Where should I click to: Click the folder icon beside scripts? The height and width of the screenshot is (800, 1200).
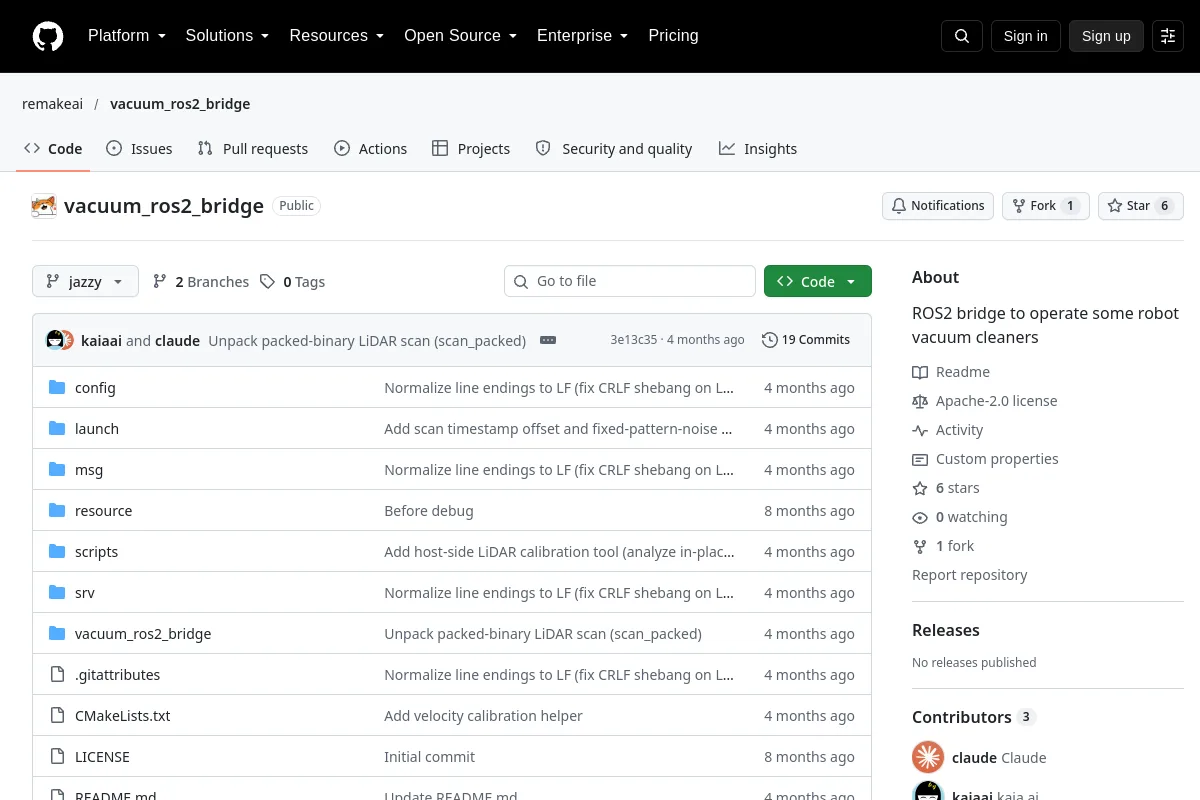(57, 552)
